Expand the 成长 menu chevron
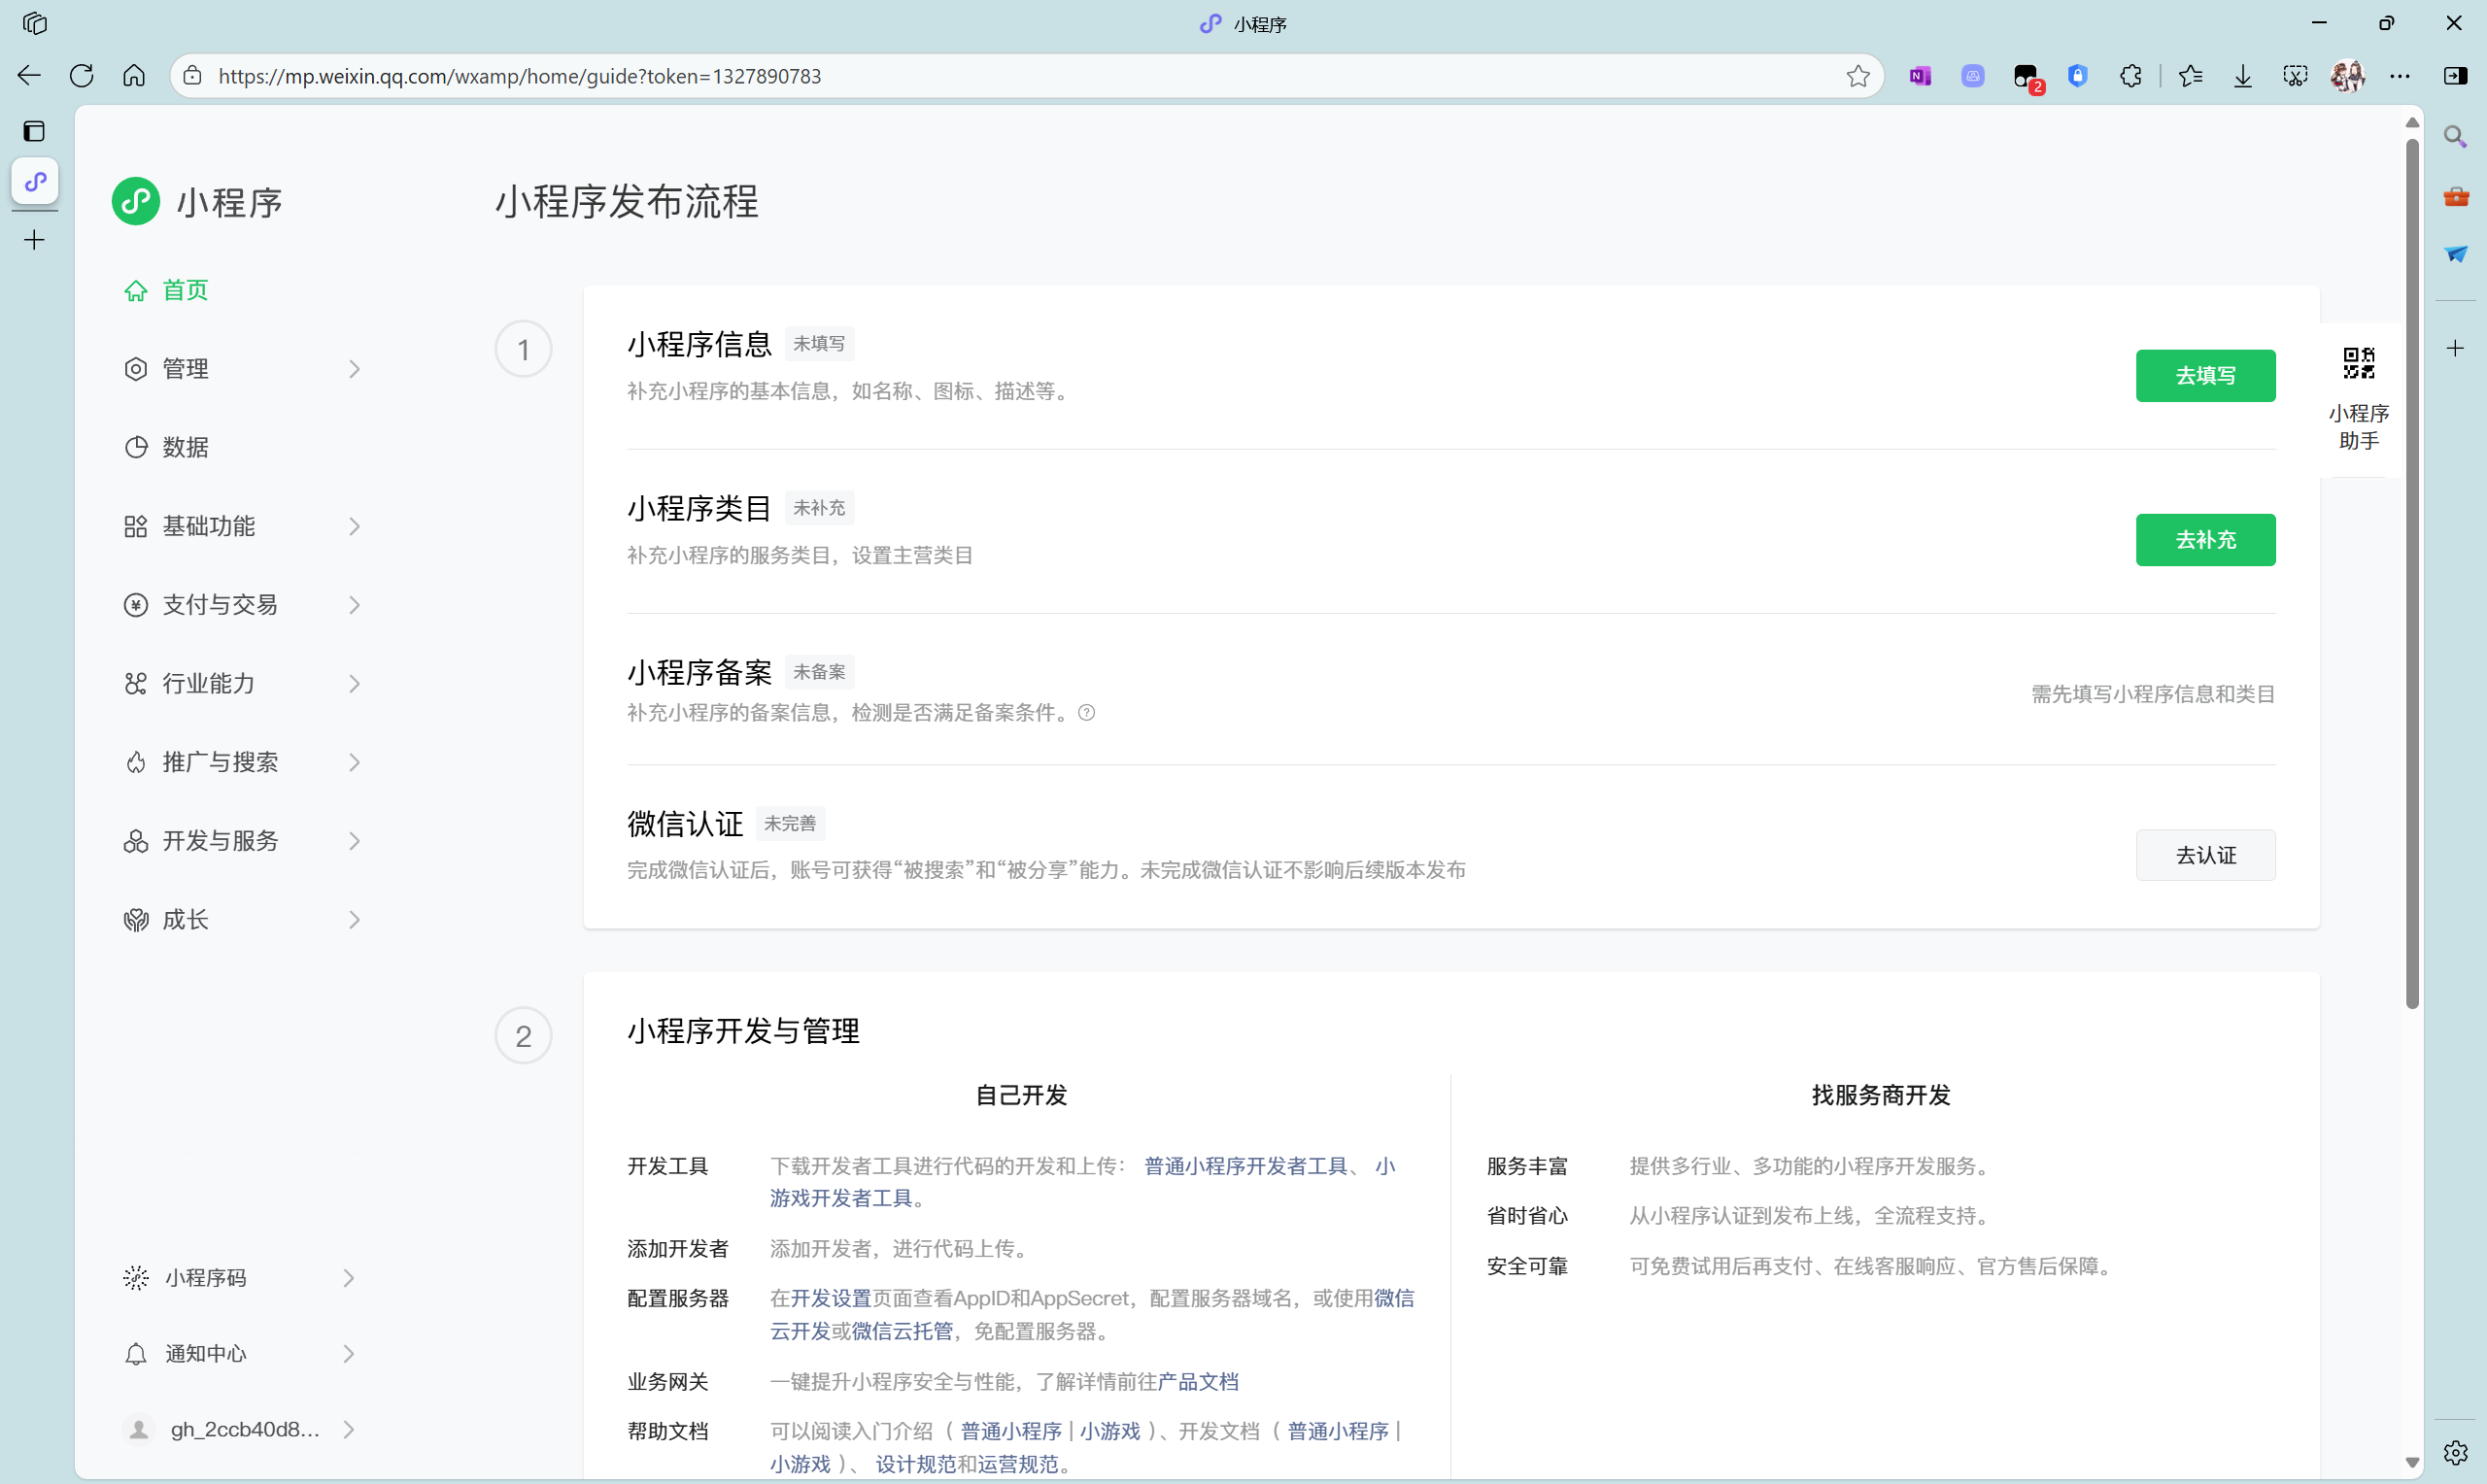Viewport: 2487px width, 1484px height. pyautogui.click(x=354, y=920)
